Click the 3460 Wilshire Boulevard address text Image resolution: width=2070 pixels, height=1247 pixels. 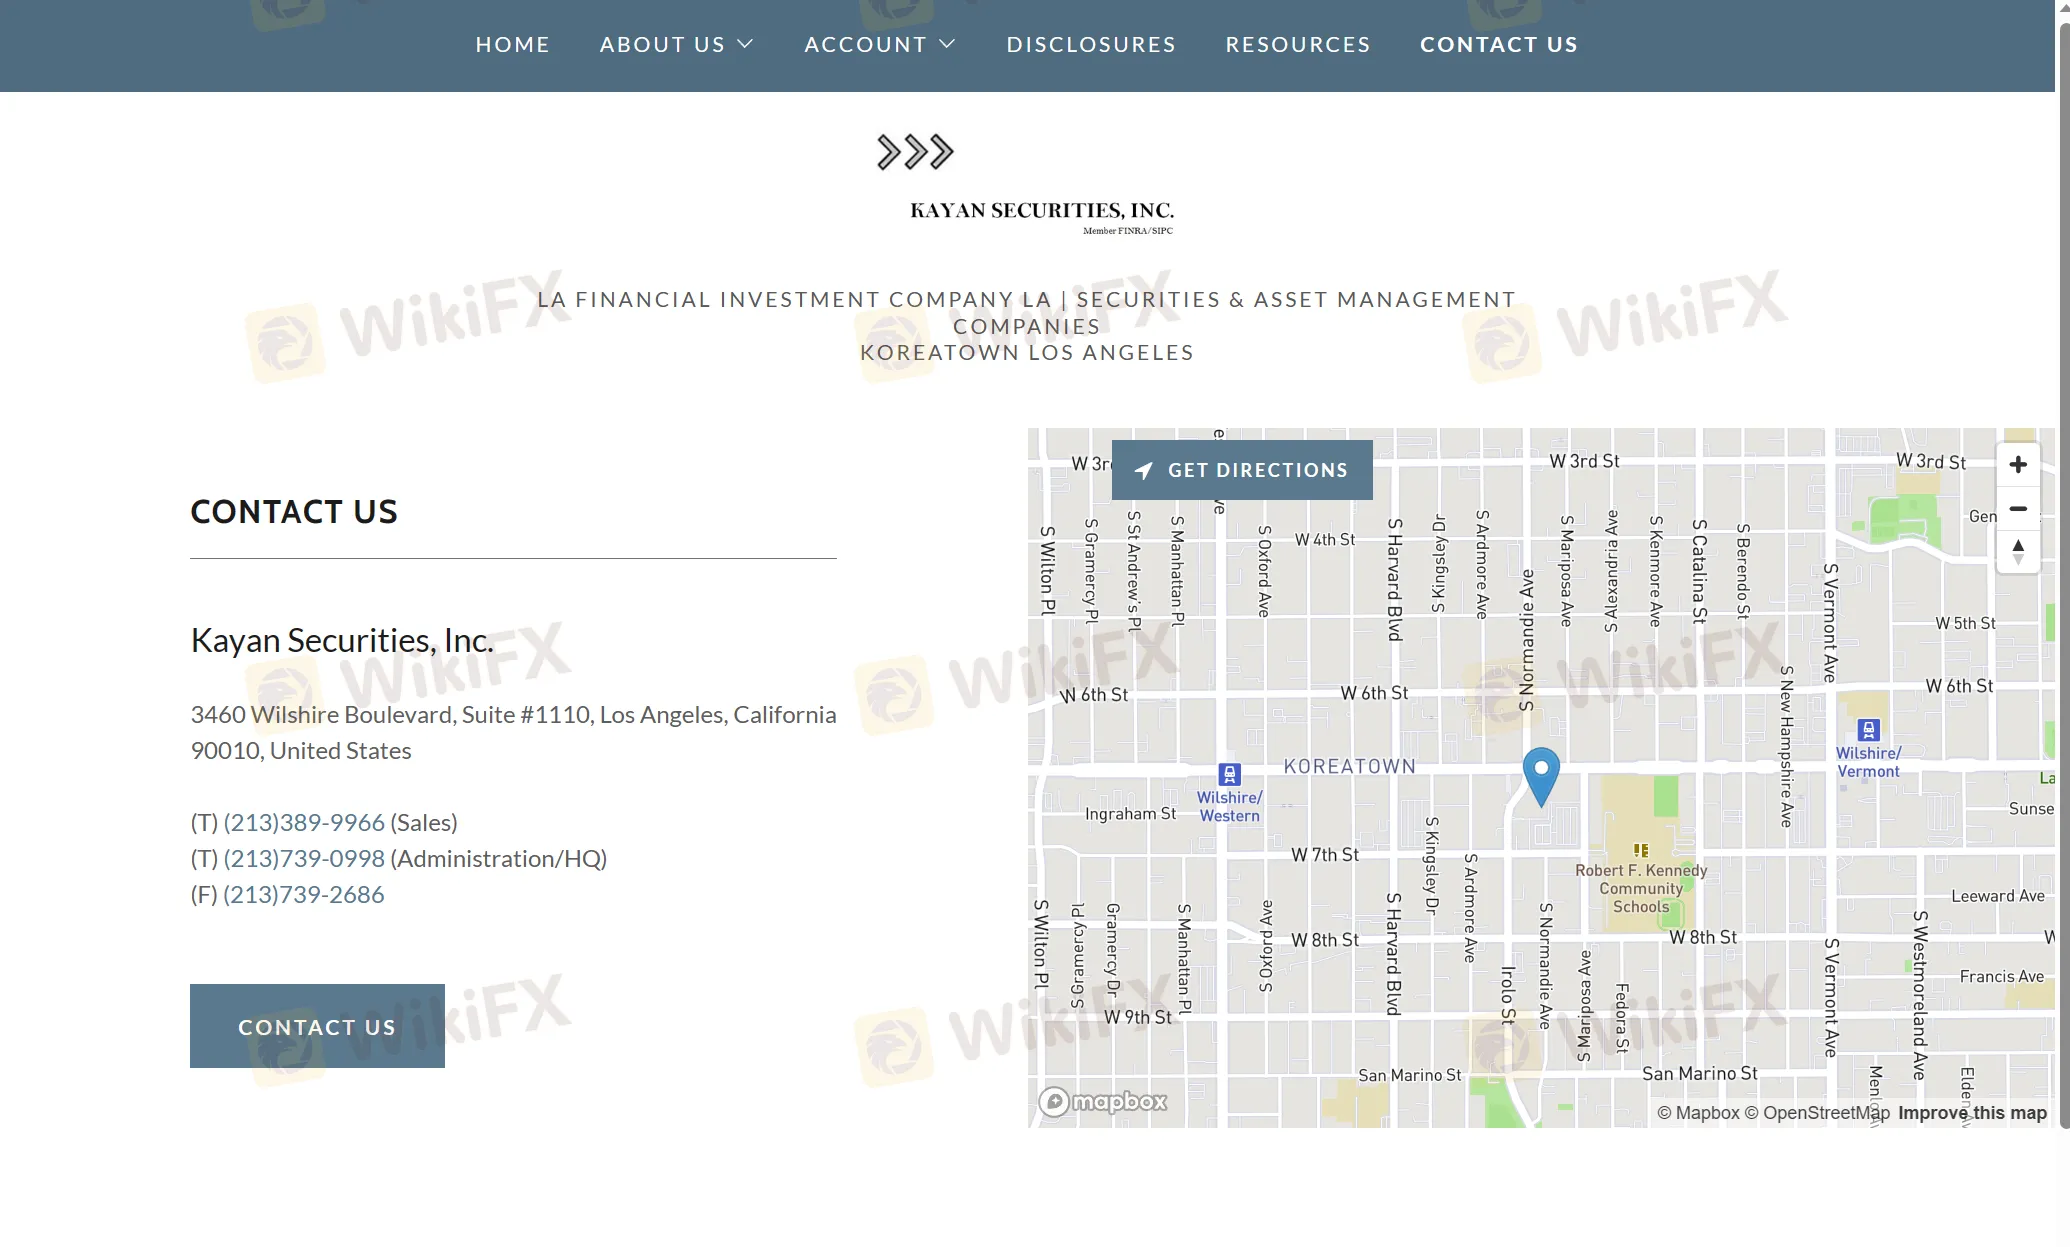(x=513, y=732)
